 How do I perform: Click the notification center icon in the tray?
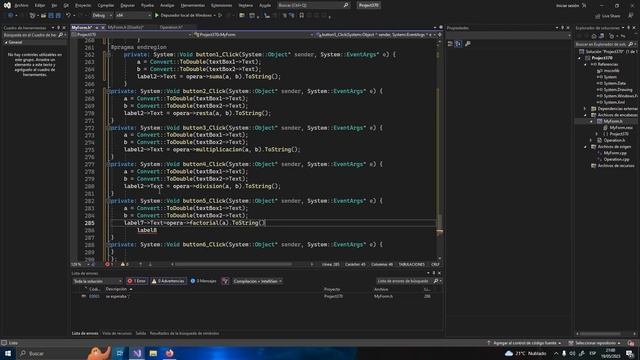click(x=630, y=353)
